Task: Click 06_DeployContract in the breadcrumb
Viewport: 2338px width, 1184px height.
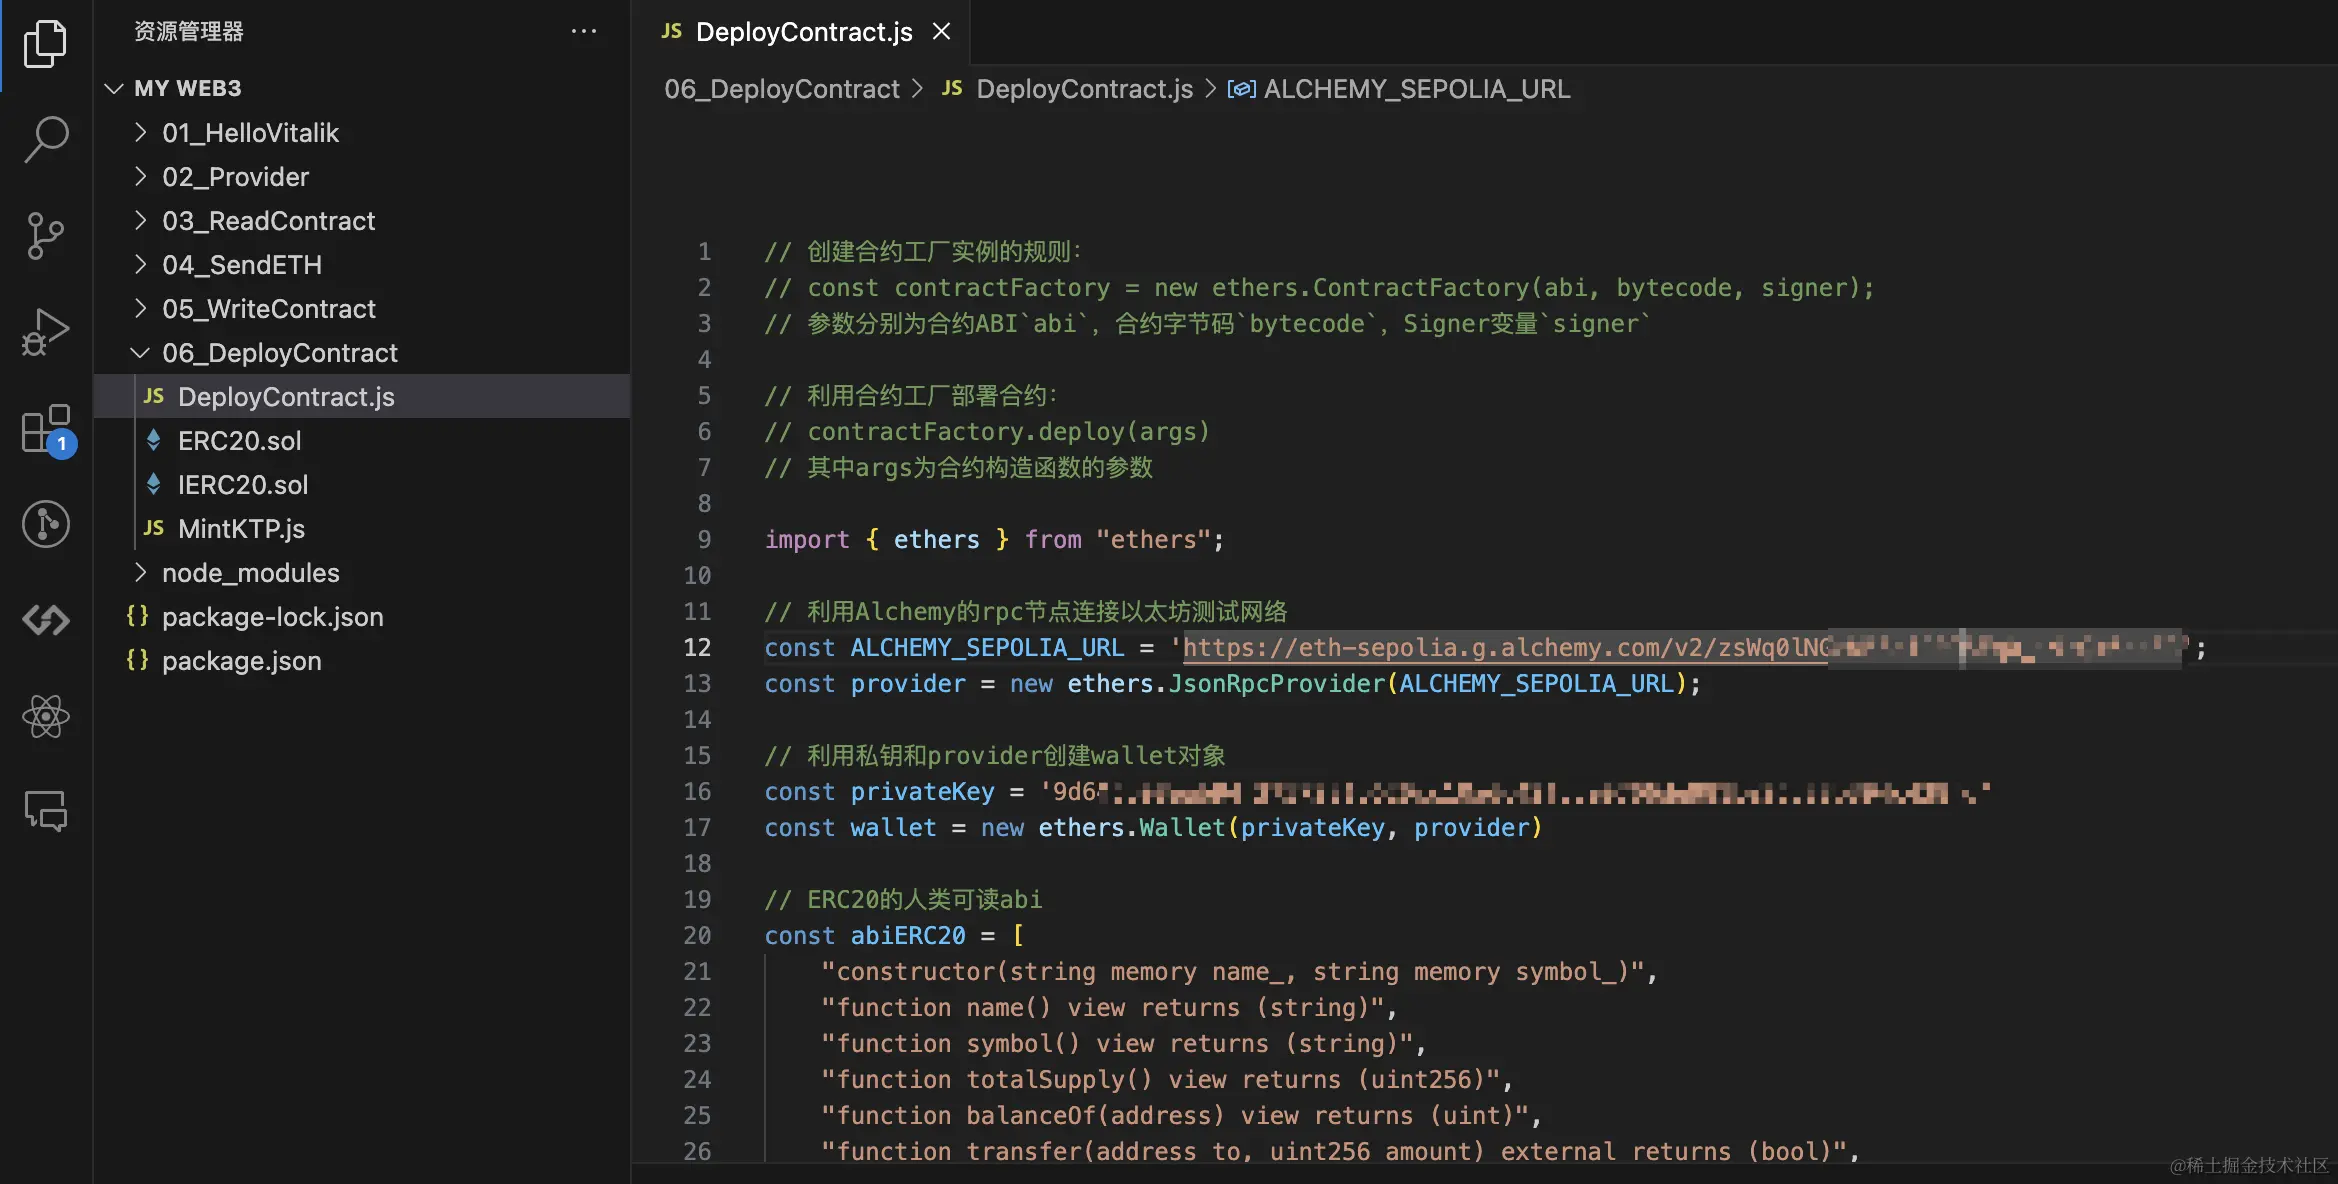Action: [x=781, y=89]
